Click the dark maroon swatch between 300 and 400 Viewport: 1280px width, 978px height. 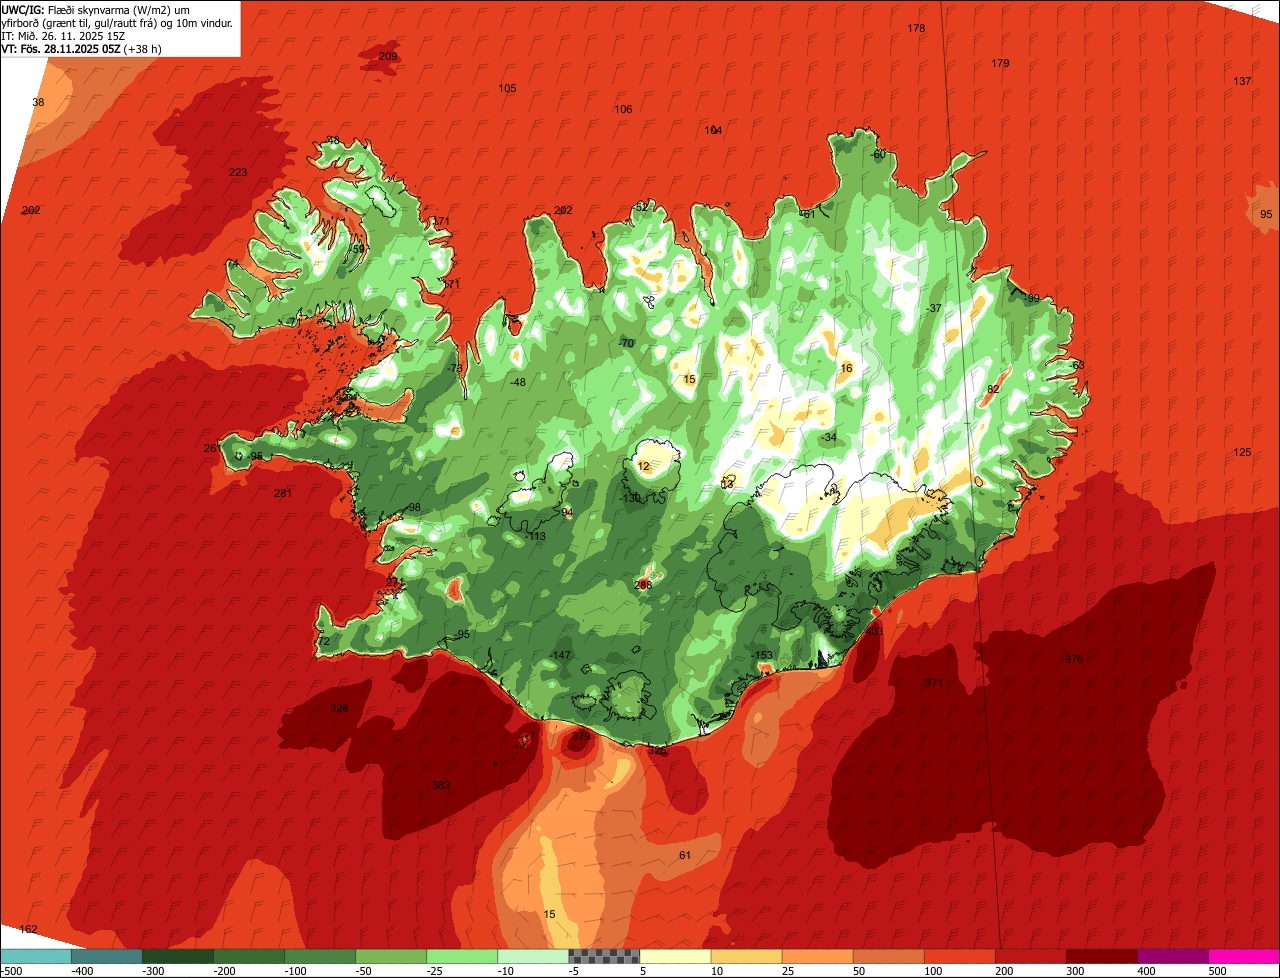(x=1102, y=956)
